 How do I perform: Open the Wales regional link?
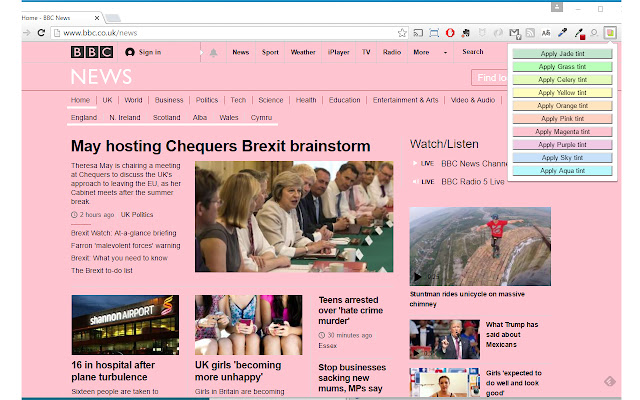(229, 118)
